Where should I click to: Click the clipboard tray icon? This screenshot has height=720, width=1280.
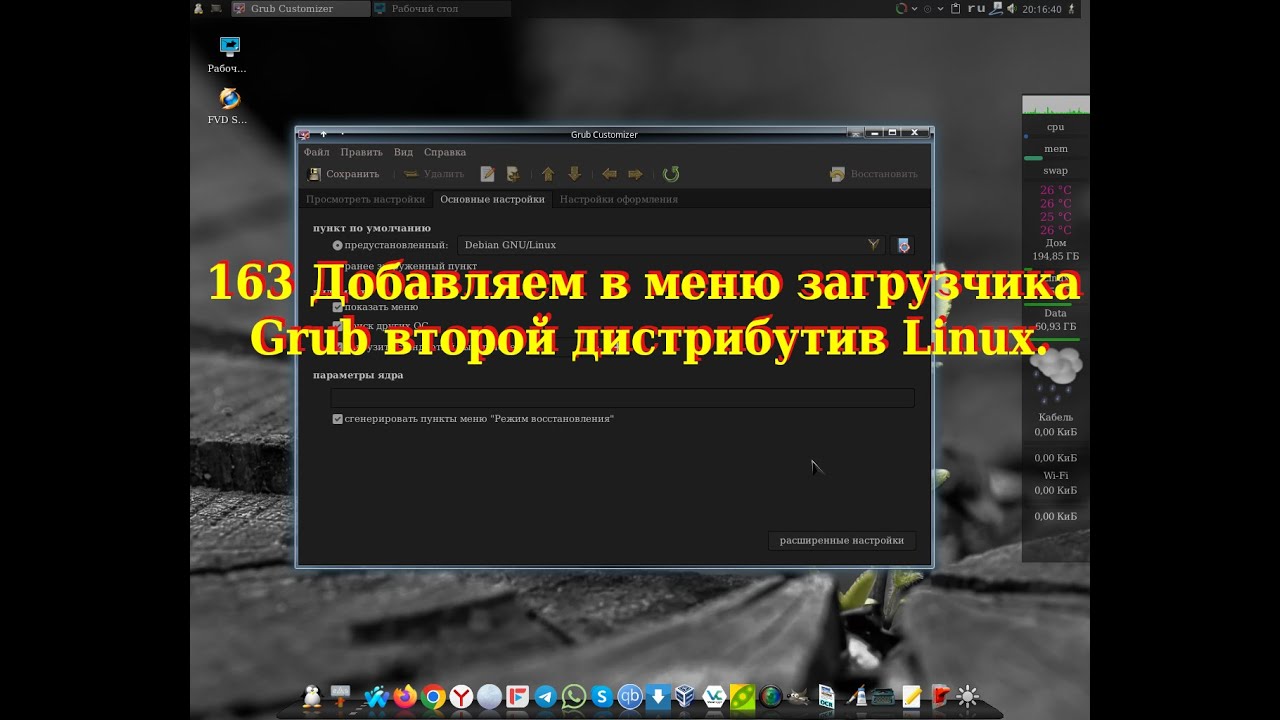(956, 9)
